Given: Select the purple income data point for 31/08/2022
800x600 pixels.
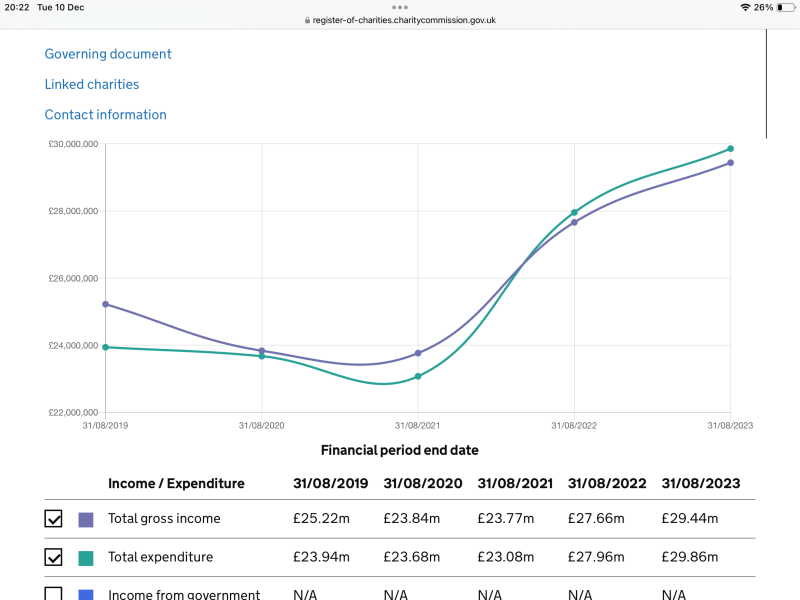Looking at the screenshot, I should point(574,222).
